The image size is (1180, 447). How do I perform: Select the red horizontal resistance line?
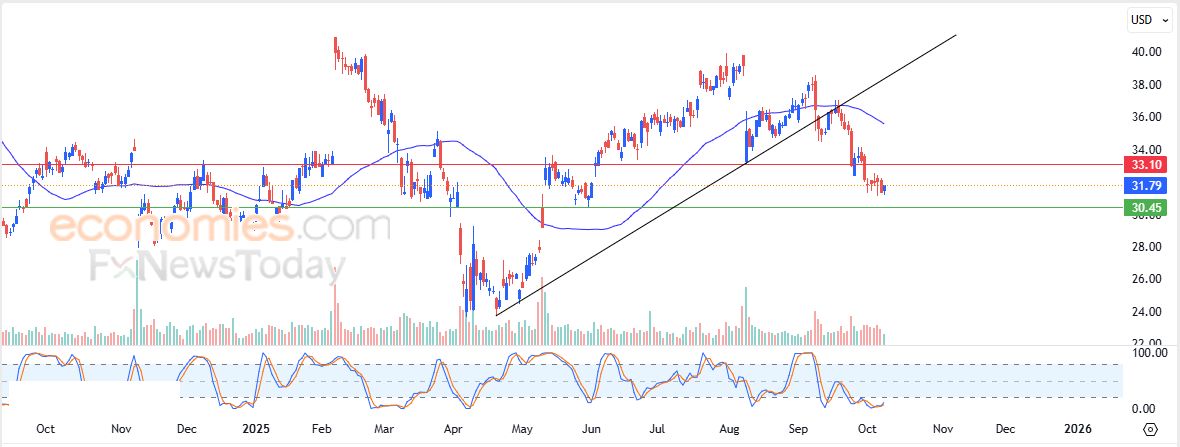(561, 164)
